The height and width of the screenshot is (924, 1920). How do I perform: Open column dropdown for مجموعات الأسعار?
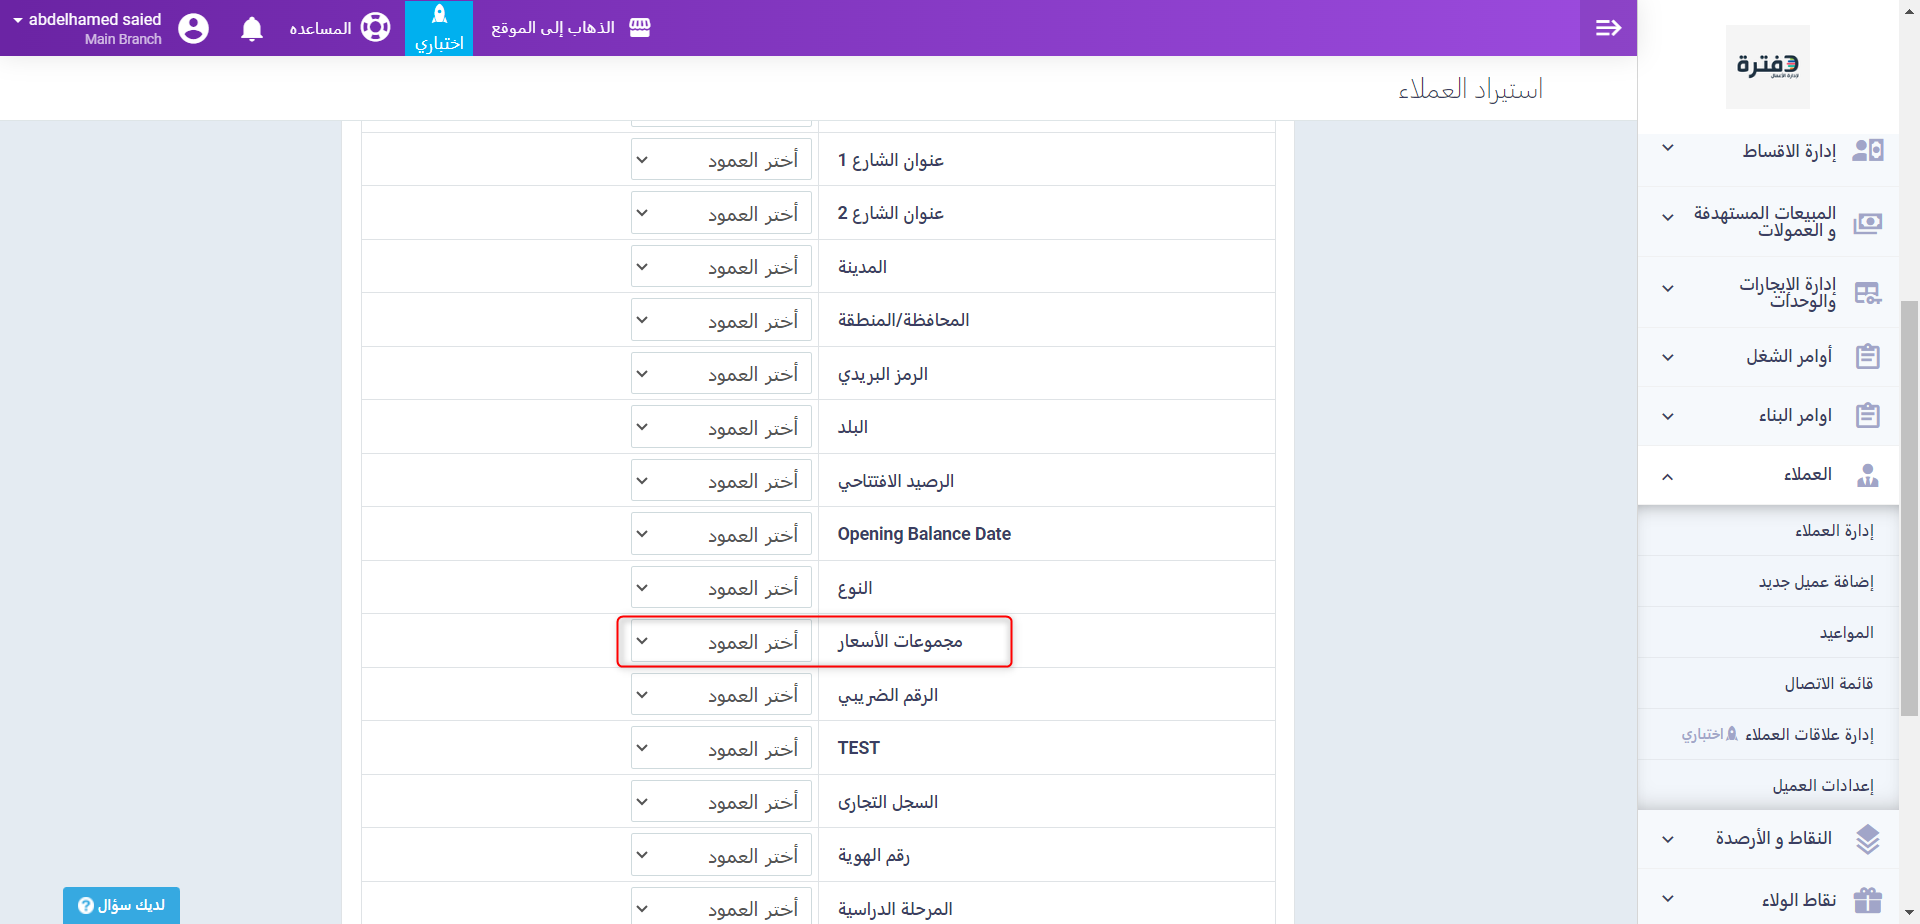721,641
